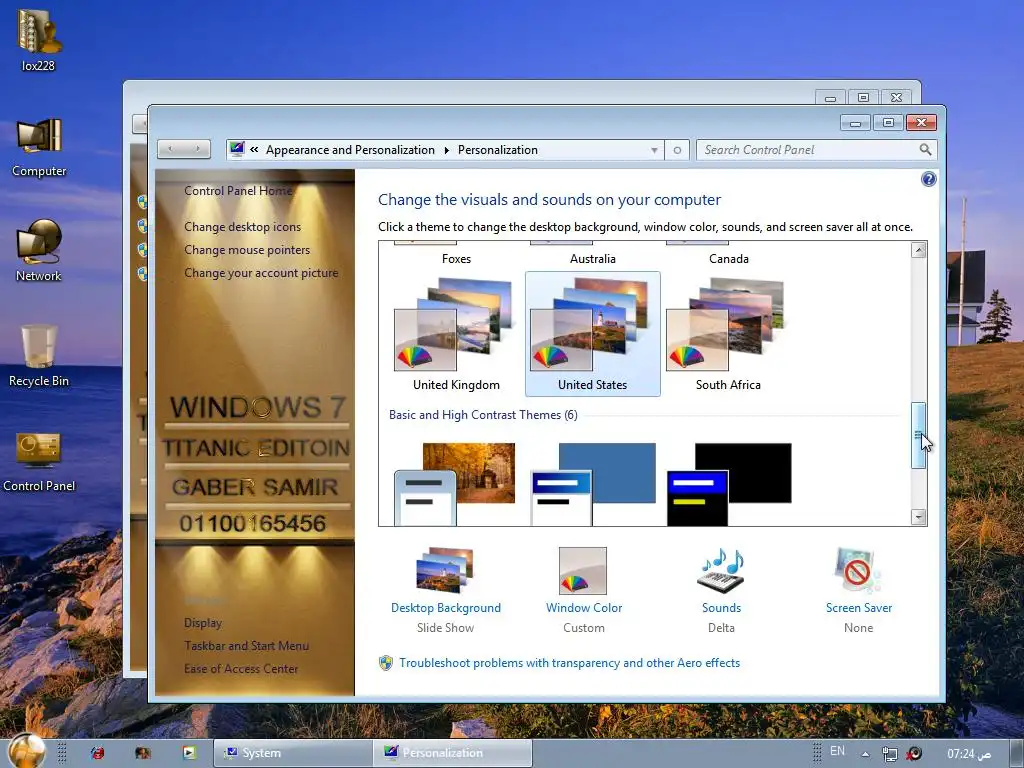The height and width of the screenshot is (768, 1024).
Task: Click Appearance and Personalization in the breadcrumb
Action: point(350,150)
